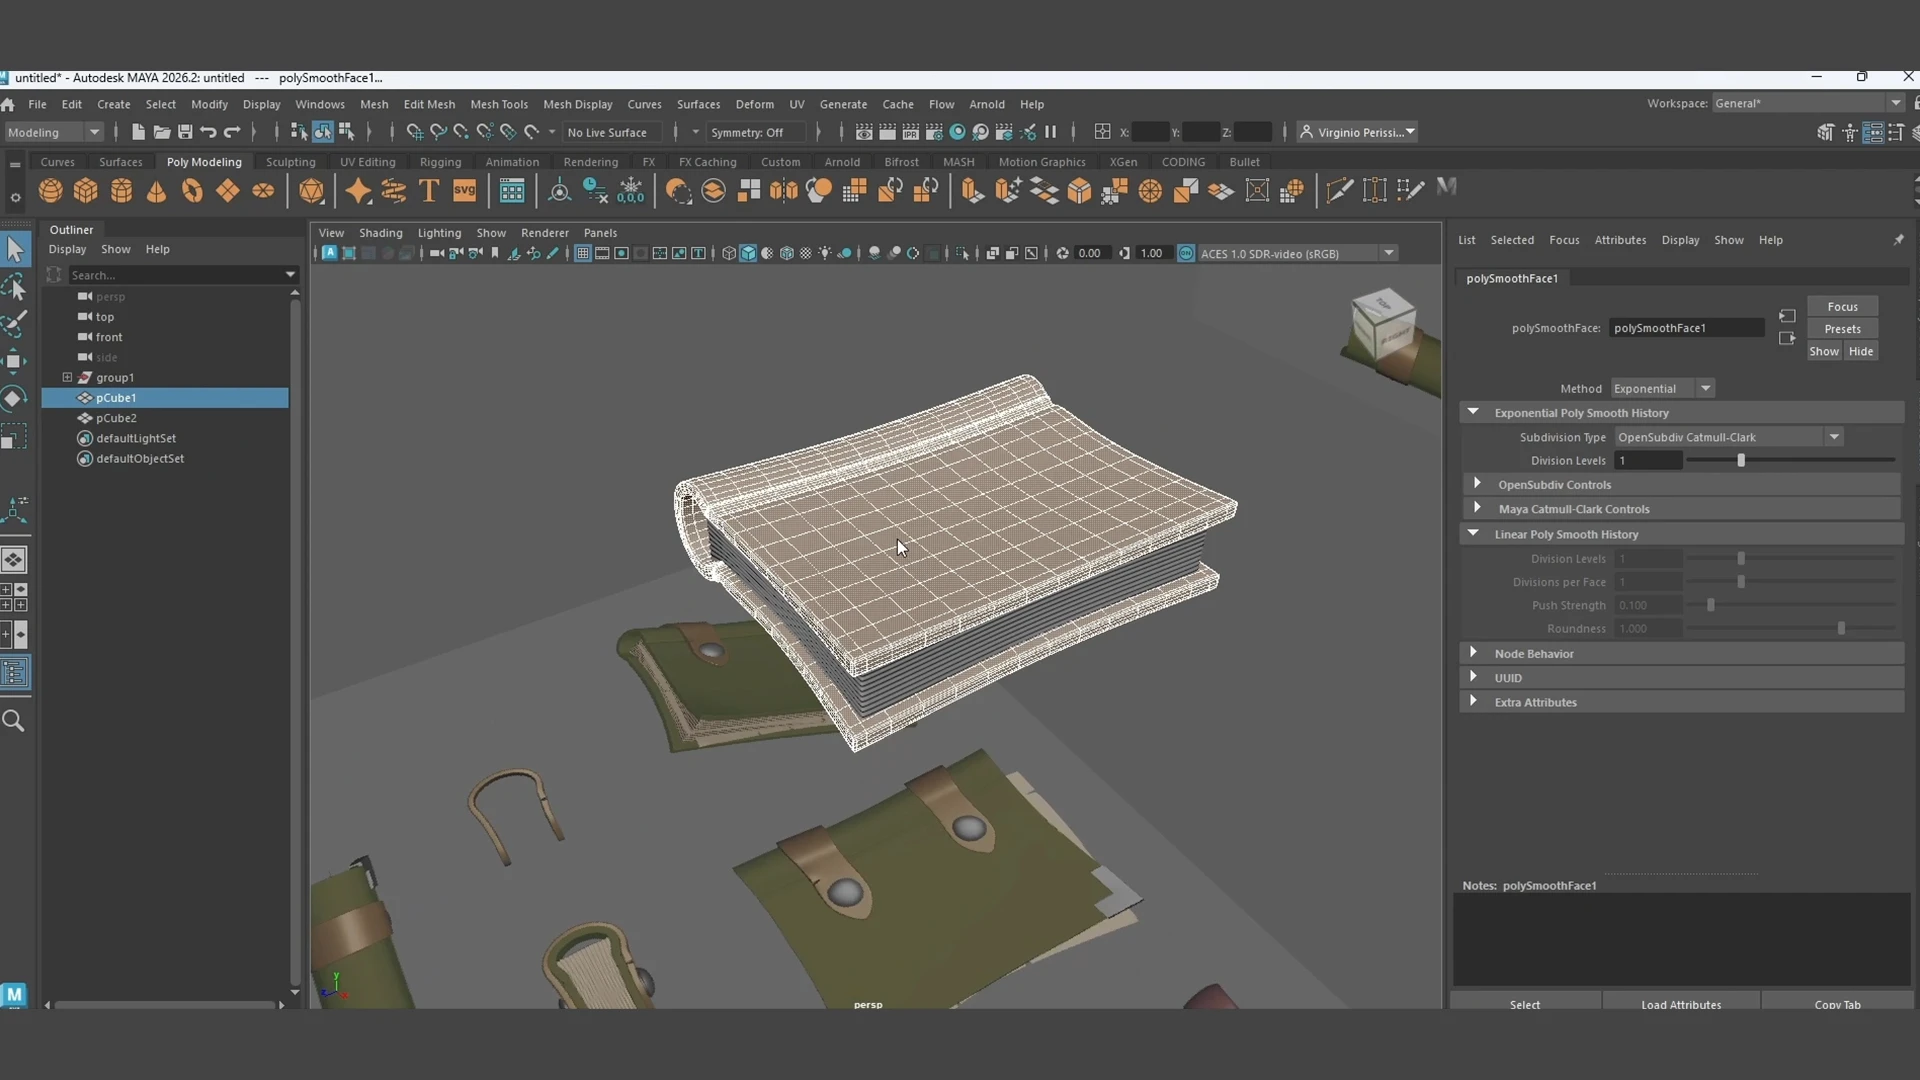1920x1080 pixels.
Task: Create a polygon cube from the shelf
Action: 86,190
